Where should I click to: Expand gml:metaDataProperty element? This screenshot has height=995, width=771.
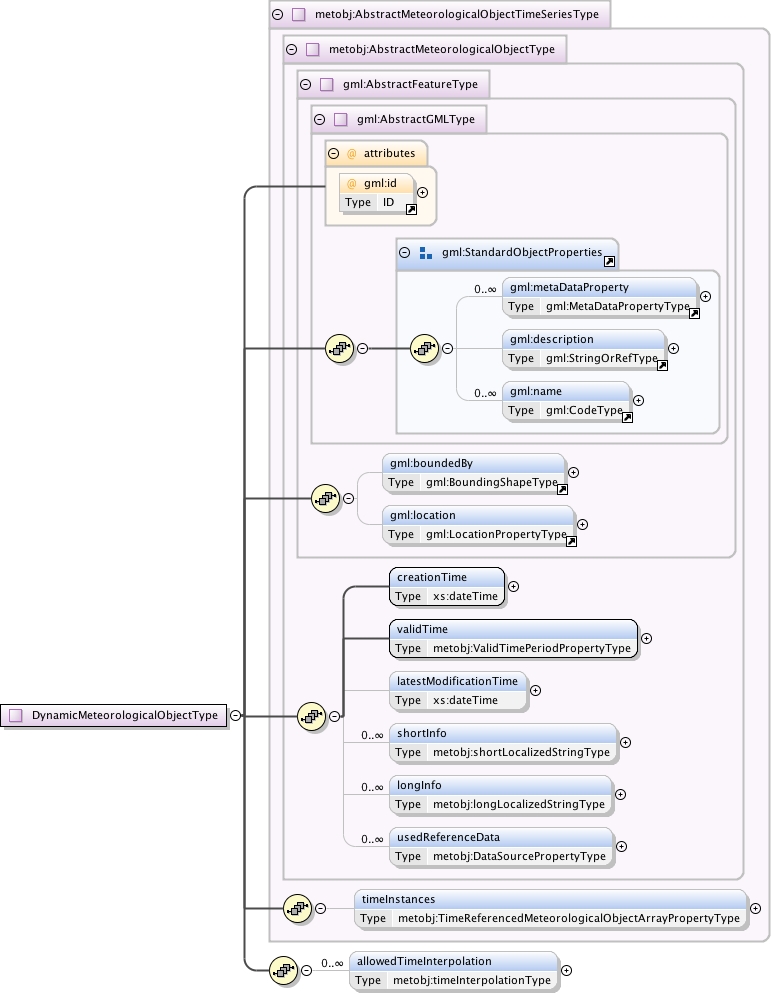[x=705, y=296]
